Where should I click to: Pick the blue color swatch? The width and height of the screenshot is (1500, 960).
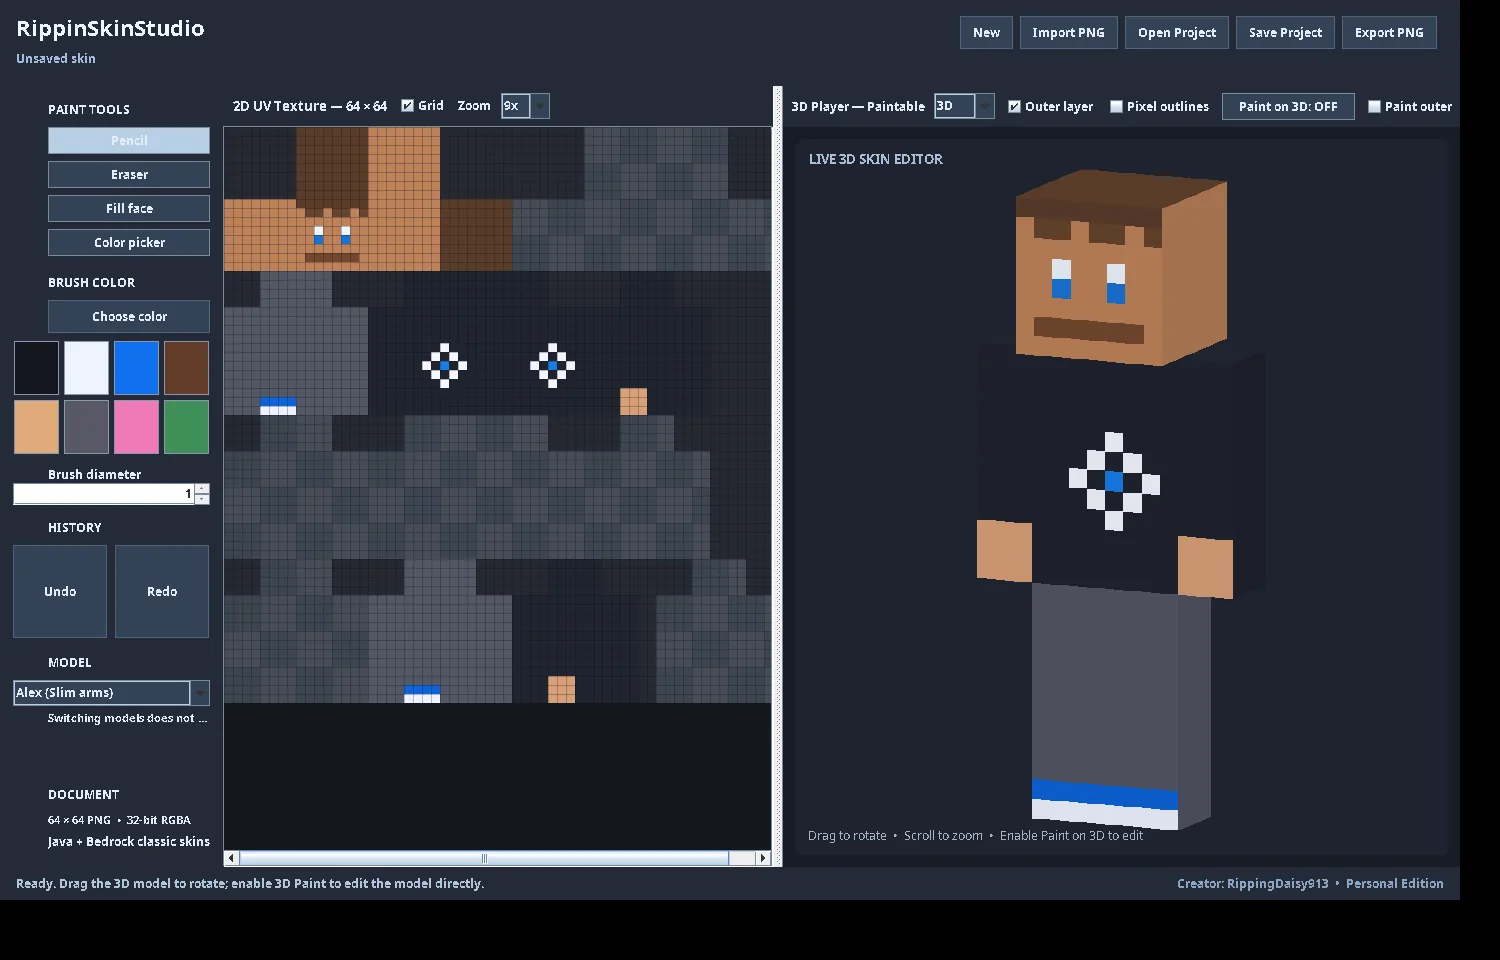click(x=136, y=368)
